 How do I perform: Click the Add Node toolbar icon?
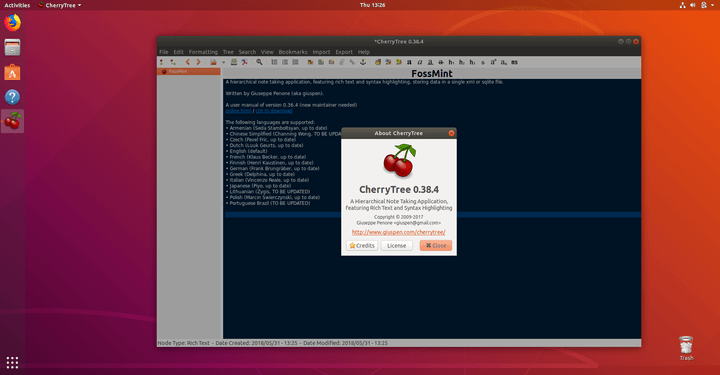coord(162,62)
